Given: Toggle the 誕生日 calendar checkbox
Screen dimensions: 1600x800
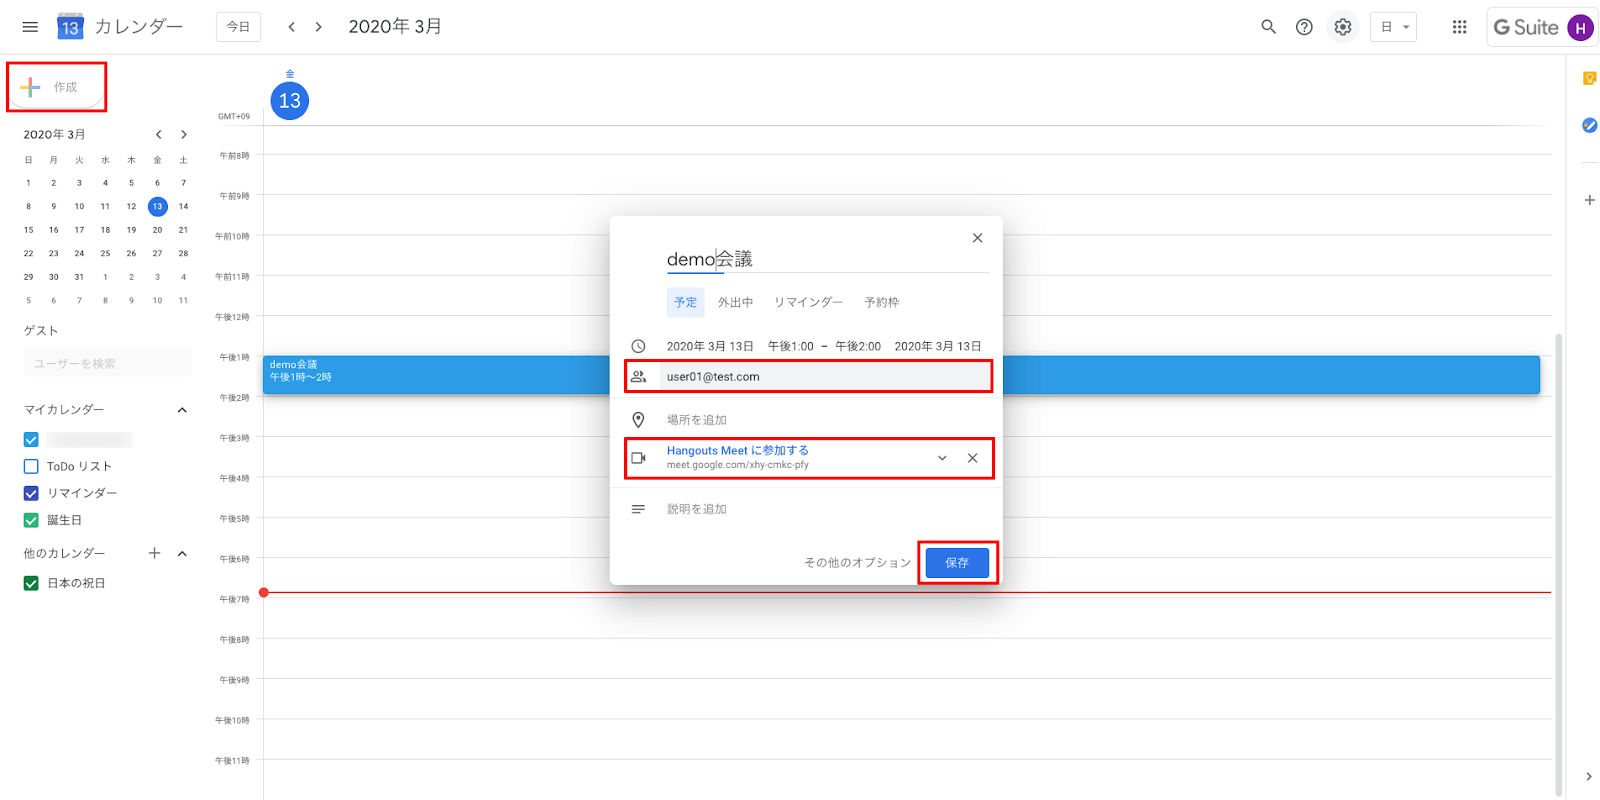Looking at the screenshot, I should click(31, 520).
